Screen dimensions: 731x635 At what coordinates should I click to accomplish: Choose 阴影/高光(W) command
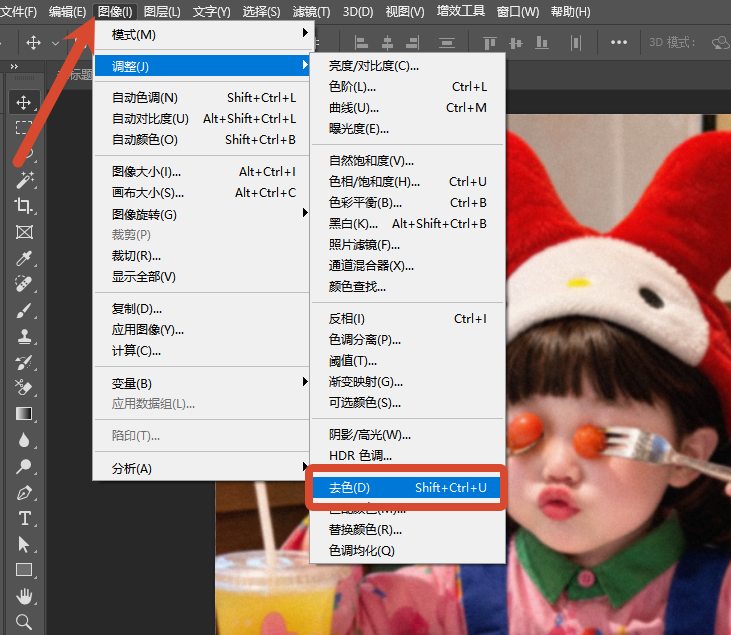coord(407,435)
